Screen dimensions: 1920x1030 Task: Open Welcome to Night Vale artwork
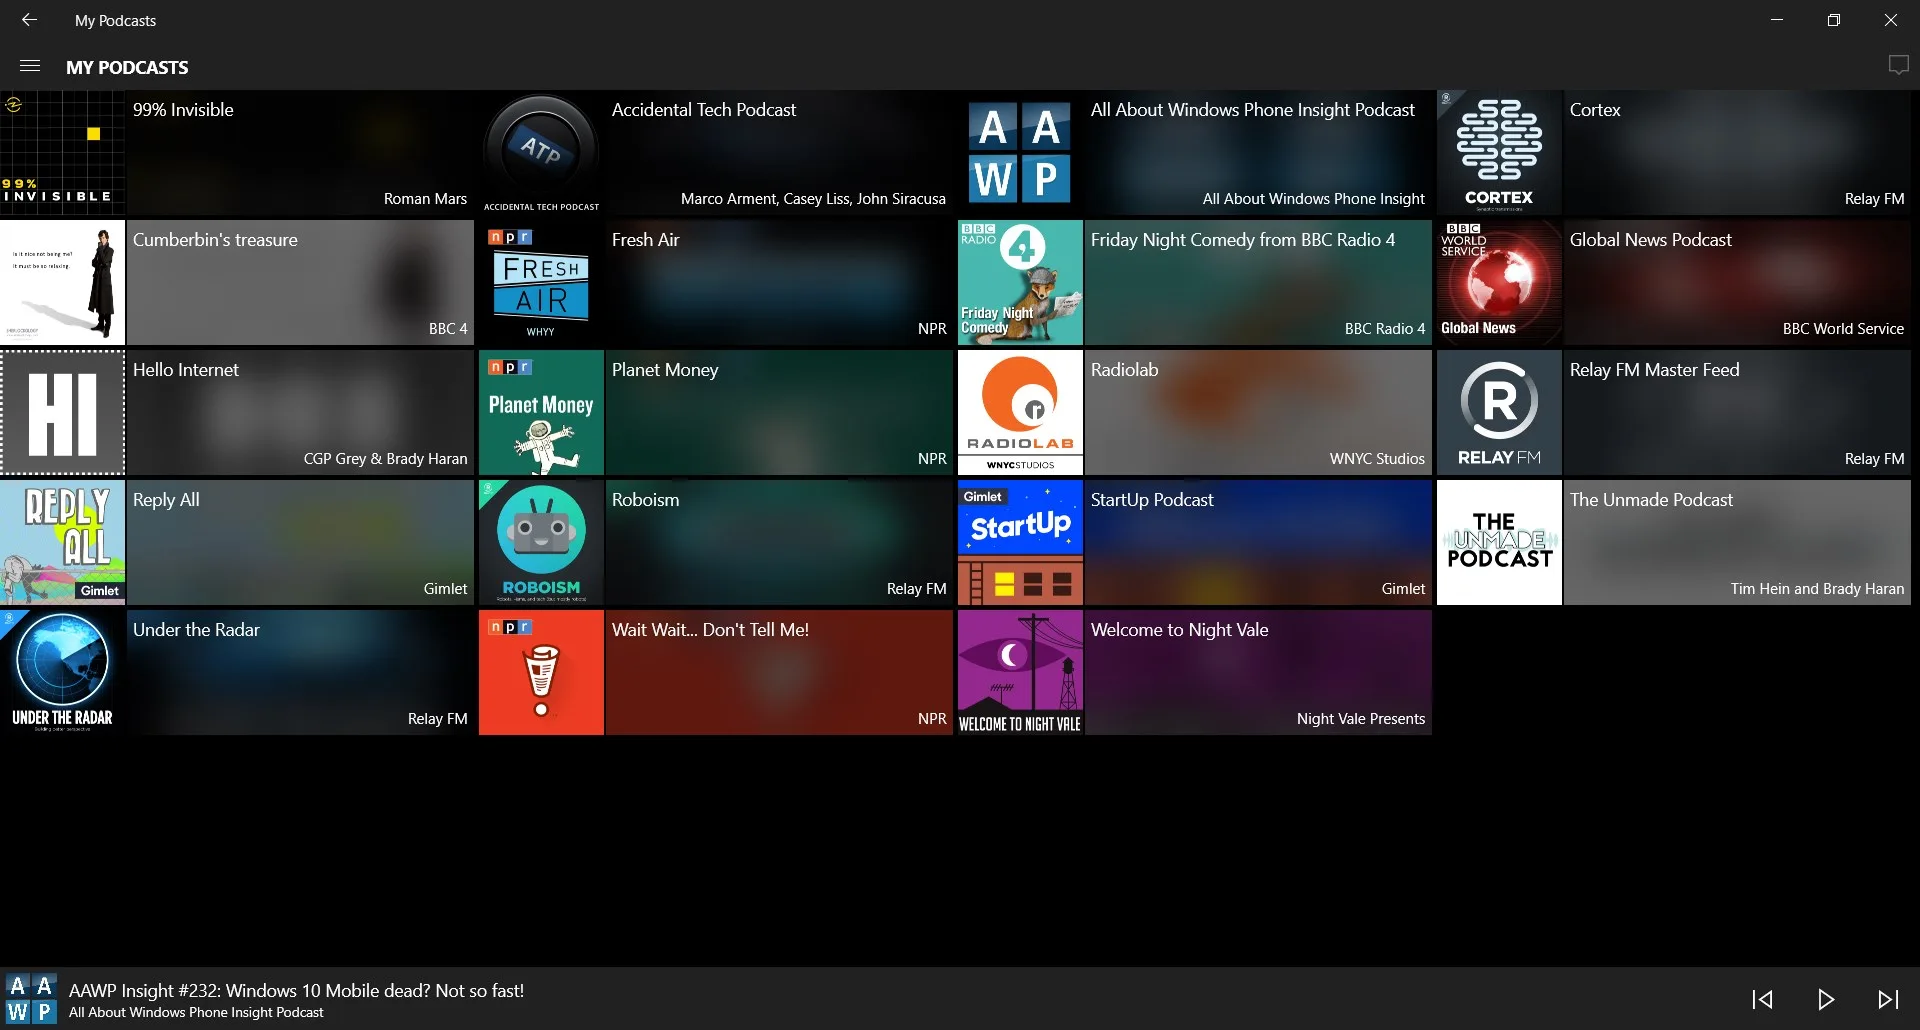point(1020,673)
